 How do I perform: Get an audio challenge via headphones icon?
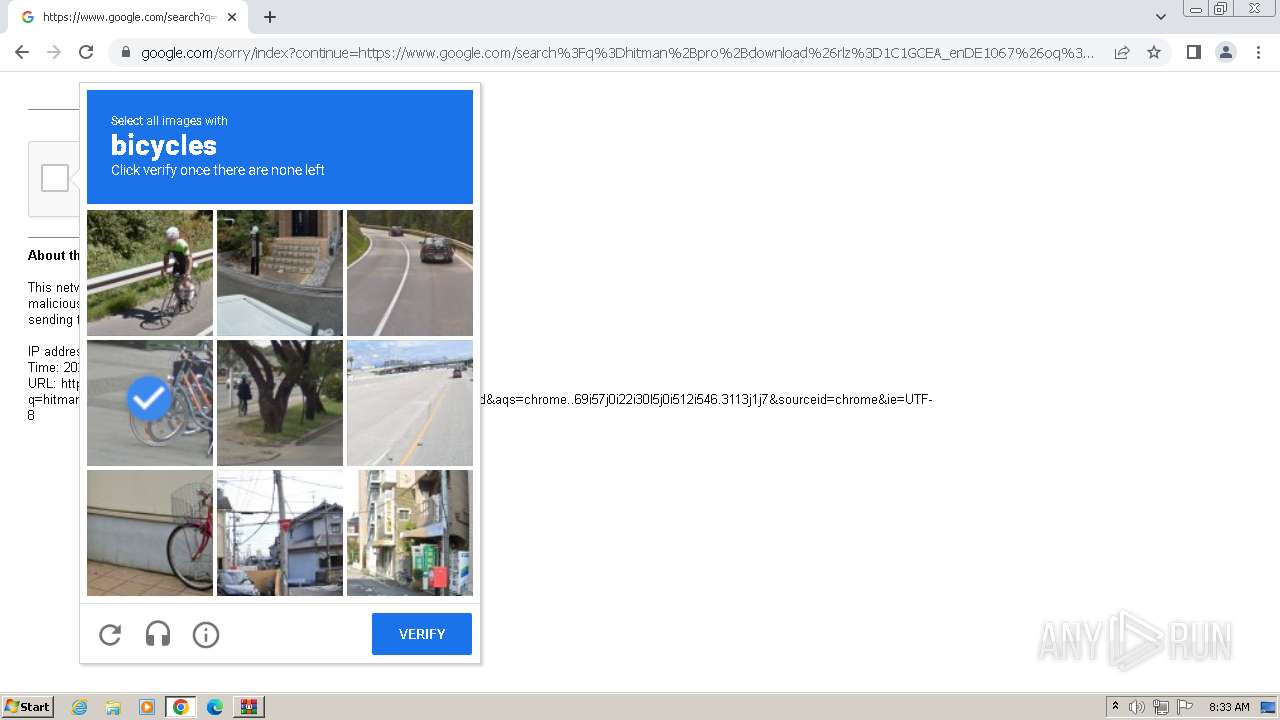point(158,634)
